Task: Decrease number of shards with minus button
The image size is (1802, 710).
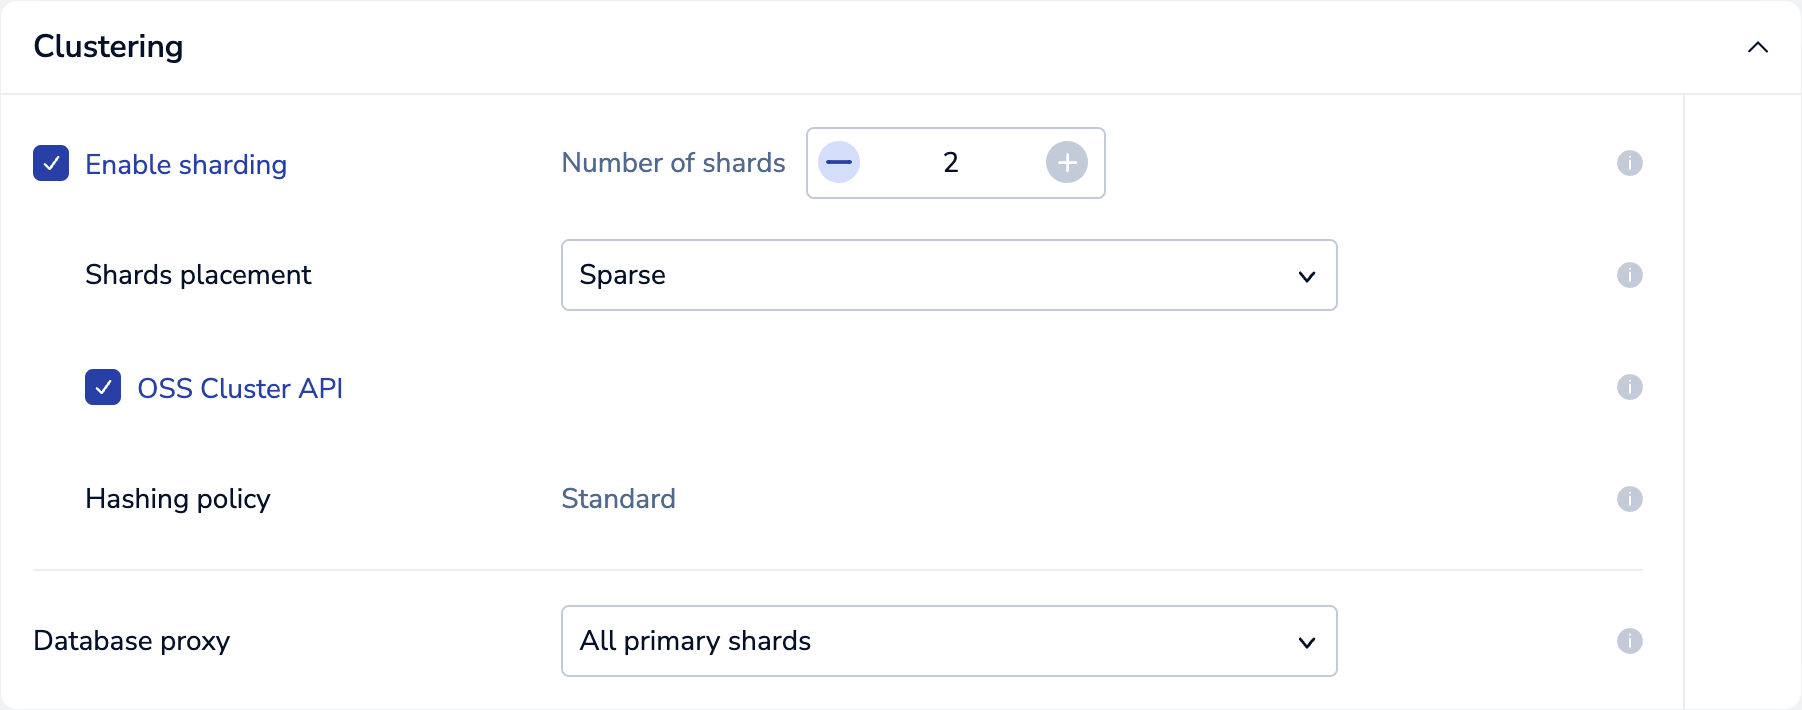Action: pos(839,162)
